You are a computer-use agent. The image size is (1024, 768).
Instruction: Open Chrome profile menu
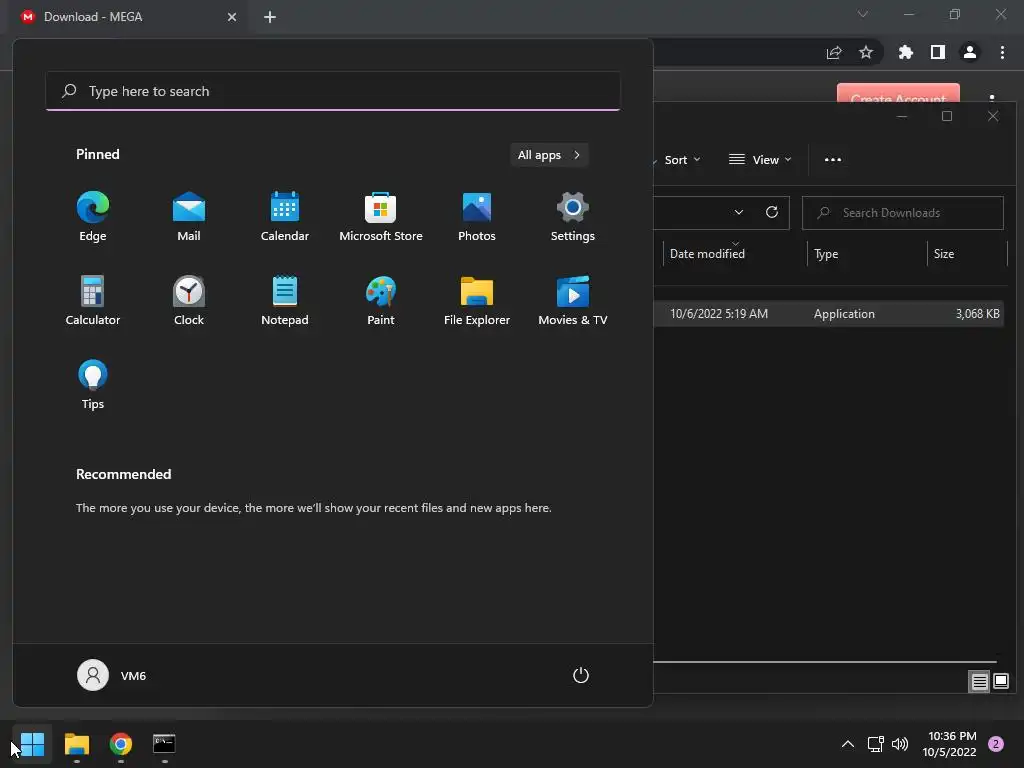tap(970, 52)
